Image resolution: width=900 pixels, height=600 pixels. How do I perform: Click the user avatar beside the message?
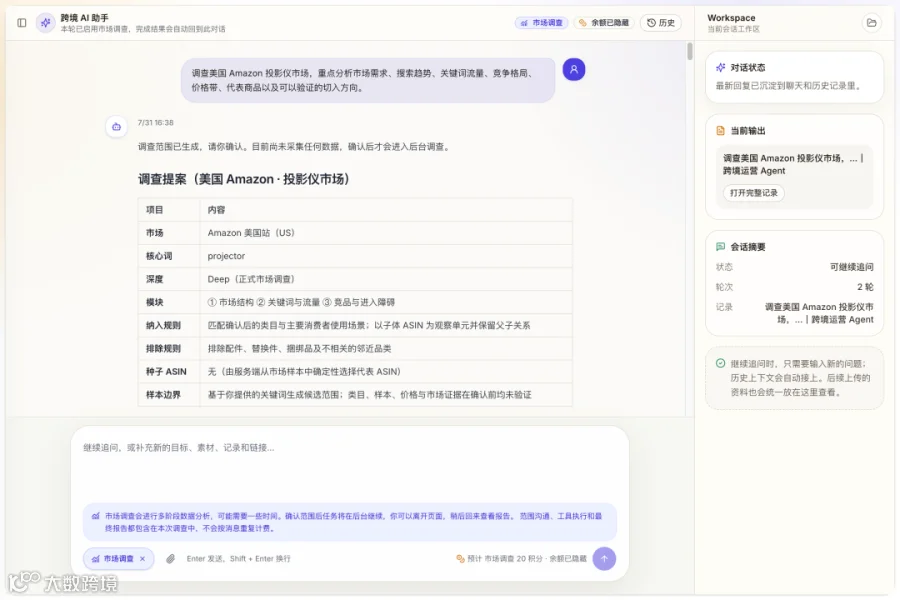573,69
